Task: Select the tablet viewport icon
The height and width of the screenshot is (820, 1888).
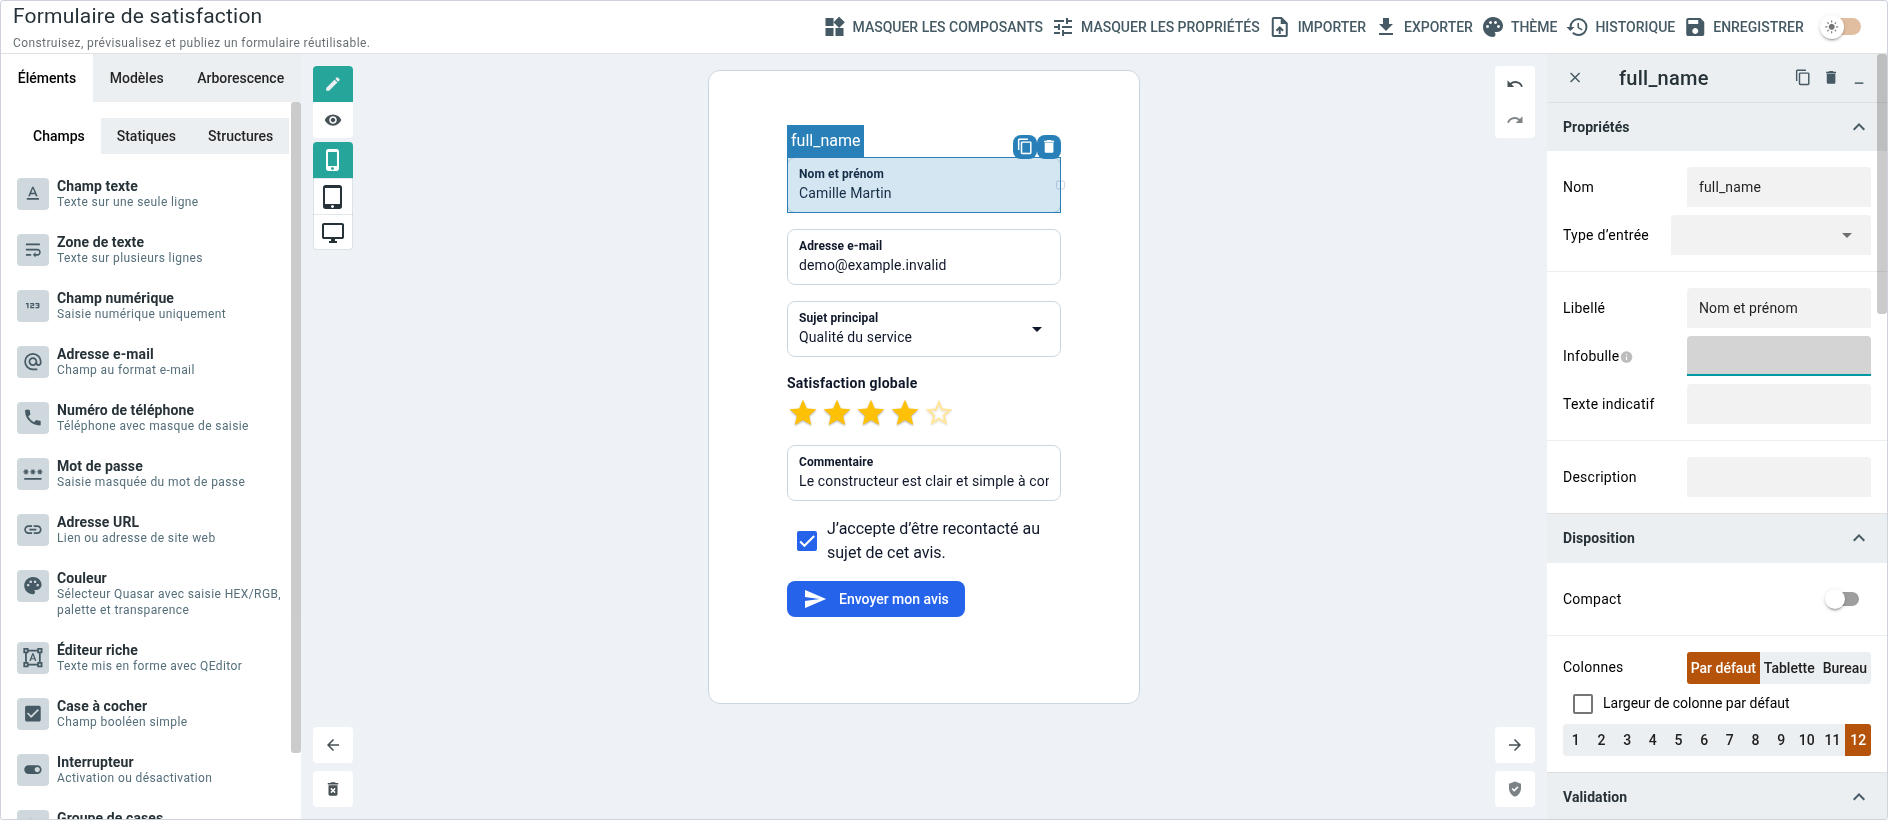Action: (x=333, y=196)
